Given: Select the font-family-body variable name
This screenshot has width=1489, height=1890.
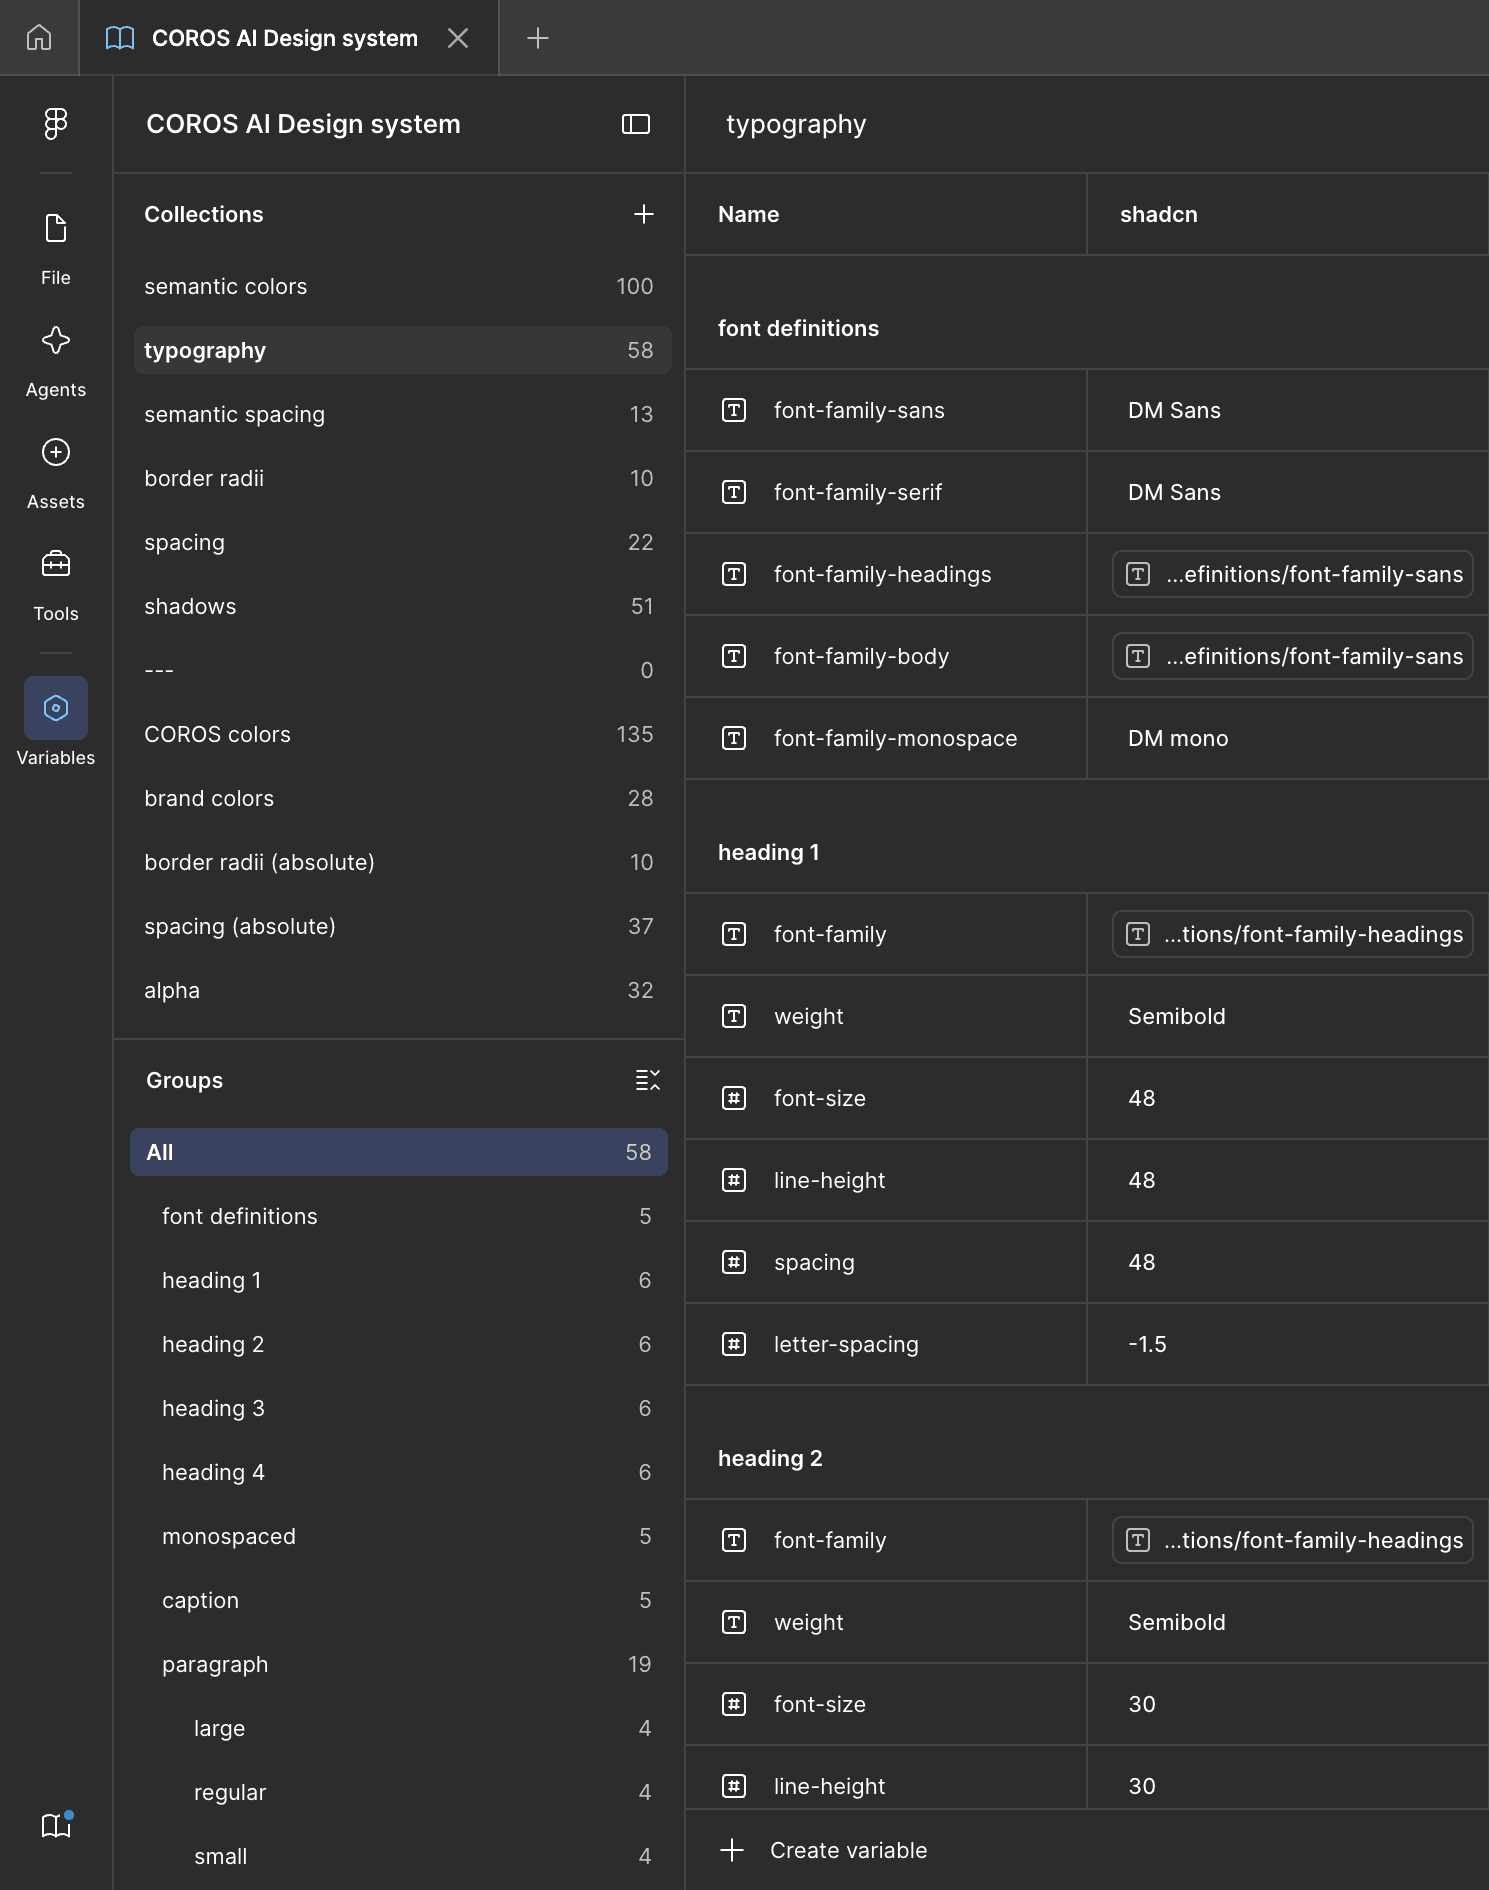Looking at the screenshot, I should click(861, 656).
